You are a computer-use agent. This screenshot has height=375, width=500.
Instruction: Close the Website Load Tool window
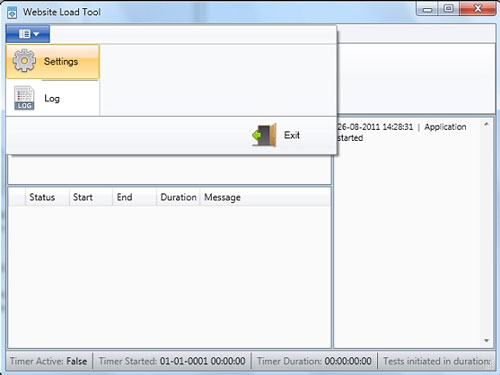[478, 9]
